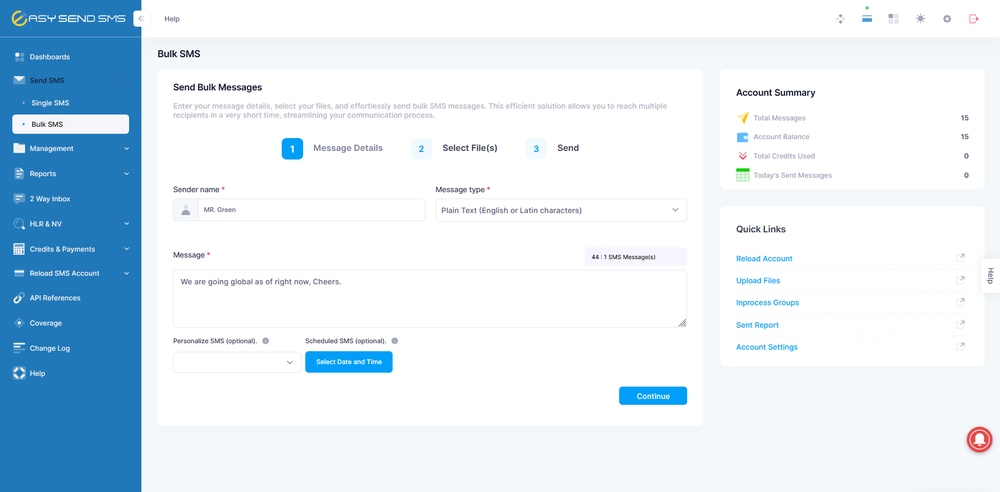Click the Scheduled SMS info icon

click(394, 341)
